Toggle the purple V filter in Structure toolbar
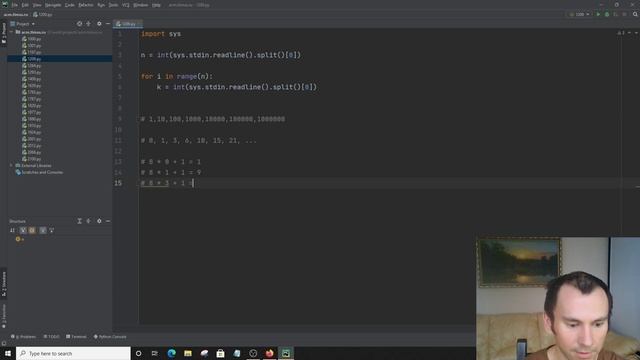640x360 pixels. pos(23,230)
